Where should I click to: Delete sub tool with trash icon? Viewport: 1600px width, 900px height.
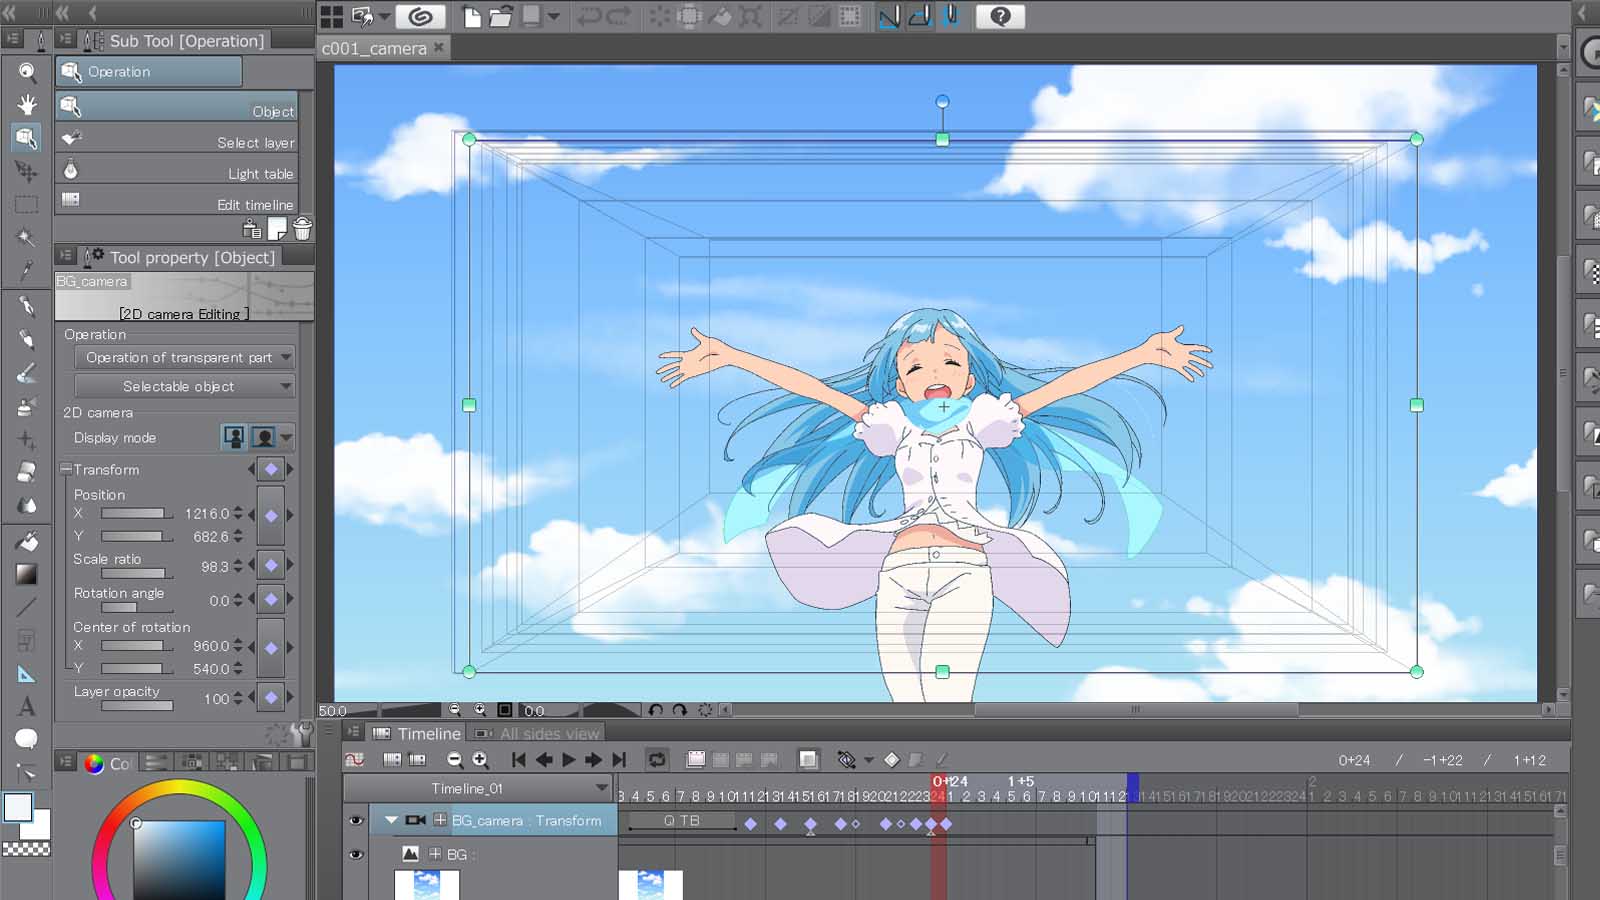click(302, 229)
